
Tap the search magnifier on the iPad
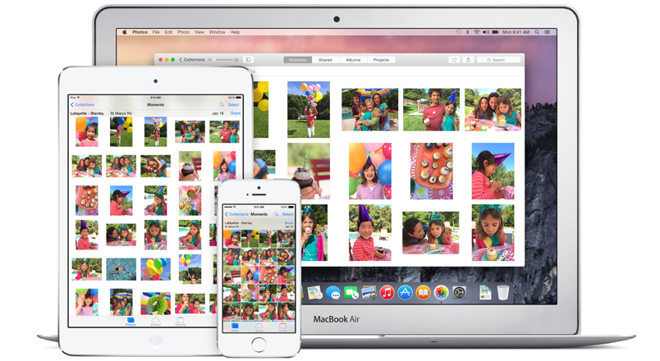pos(221,104)
